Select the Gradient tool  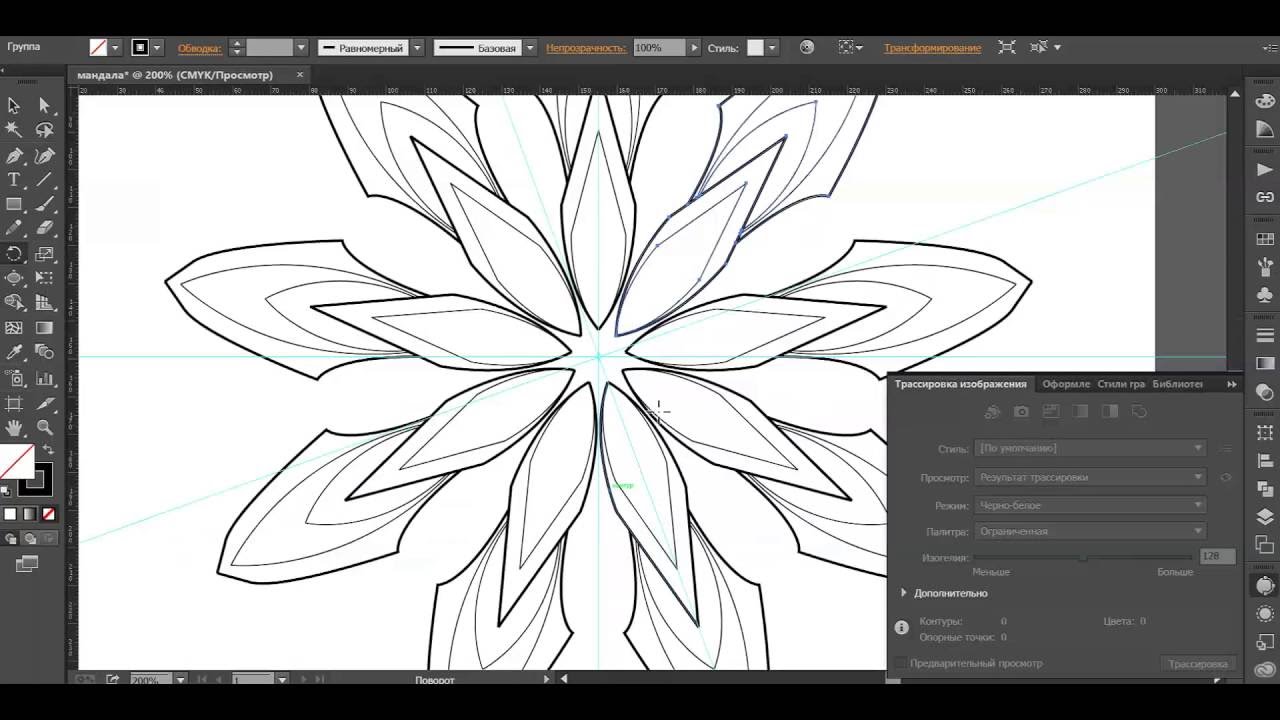point(44,328)
